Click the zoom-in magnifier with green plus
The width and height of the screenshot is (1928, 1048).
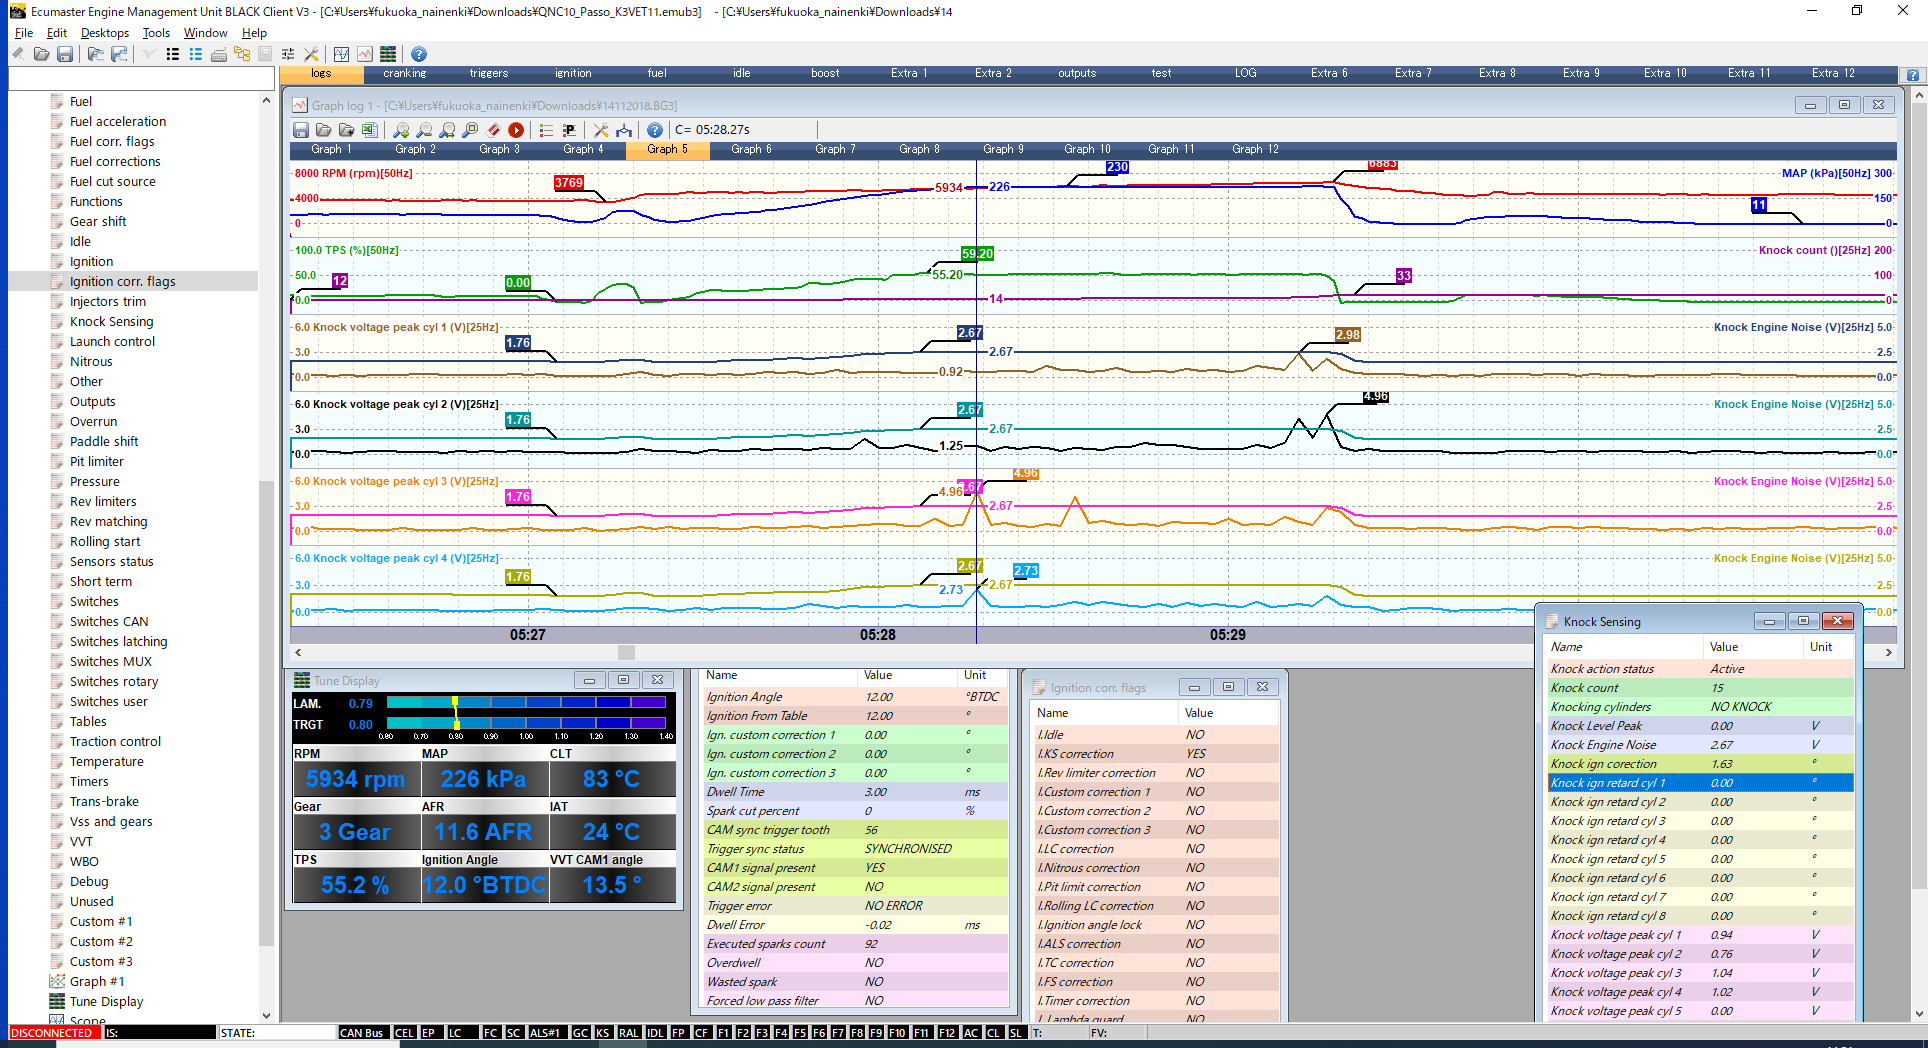pos(401,130)
